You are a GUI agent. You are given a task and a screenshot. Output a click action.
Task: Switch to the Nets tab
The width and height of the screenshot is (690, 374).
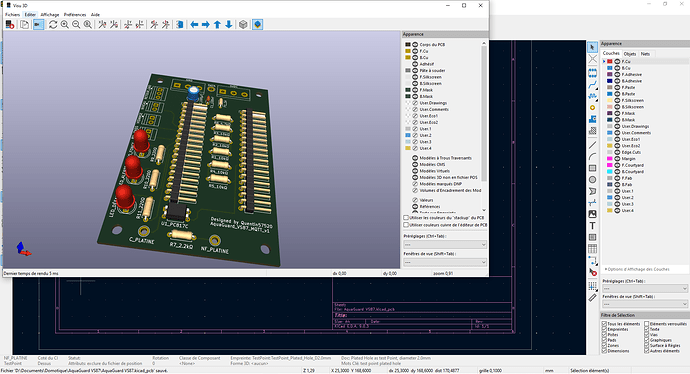645,54
